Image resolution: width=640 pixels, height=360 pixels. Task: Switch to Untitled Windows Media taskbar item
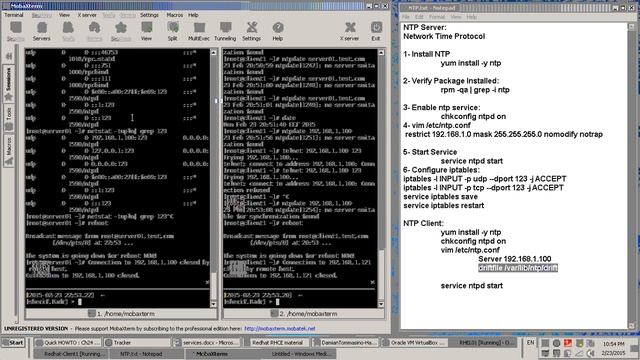(300, 354)
